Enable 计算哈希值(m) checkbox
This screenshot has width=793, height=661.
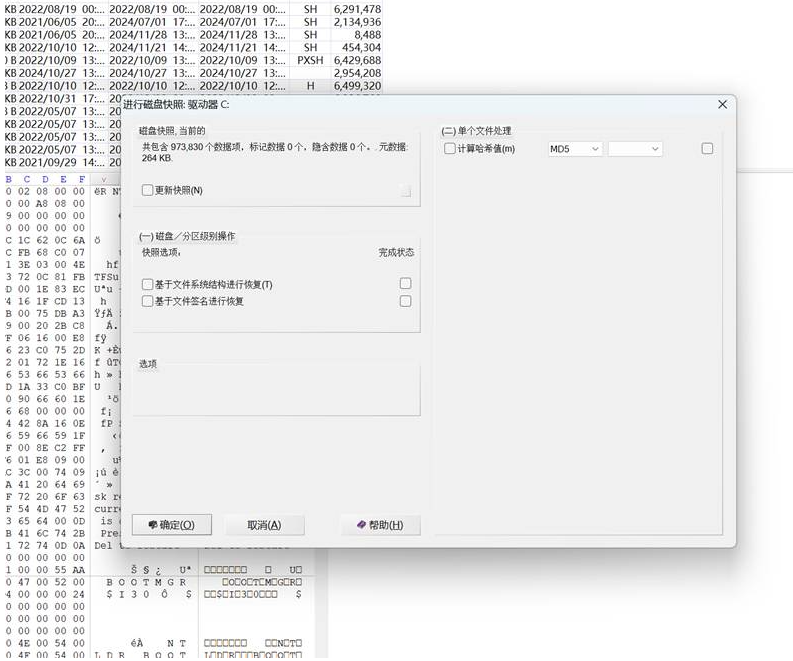pyautogui.click(x=450, y=149)
